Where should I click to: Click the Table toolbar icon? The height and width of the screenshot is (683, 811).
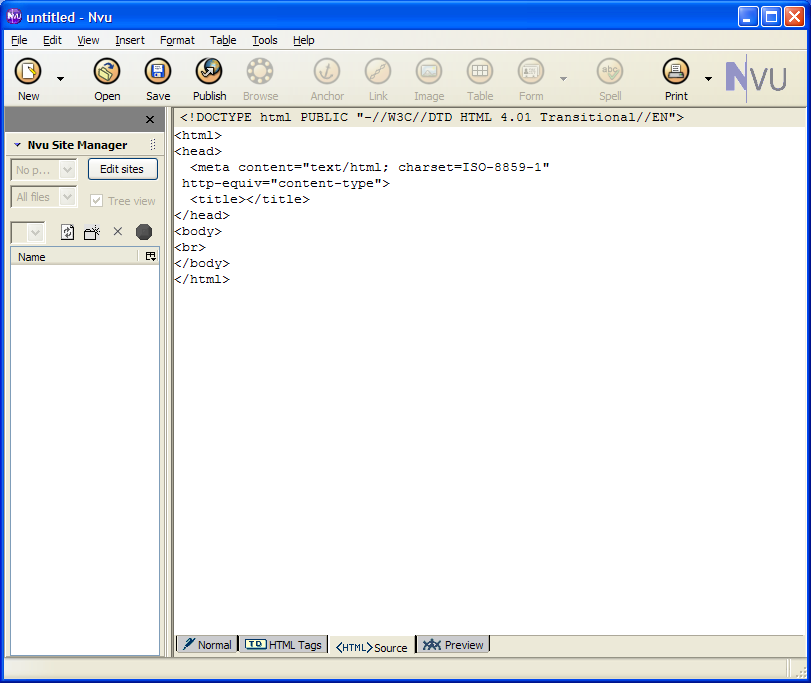[x=480, y=71]
